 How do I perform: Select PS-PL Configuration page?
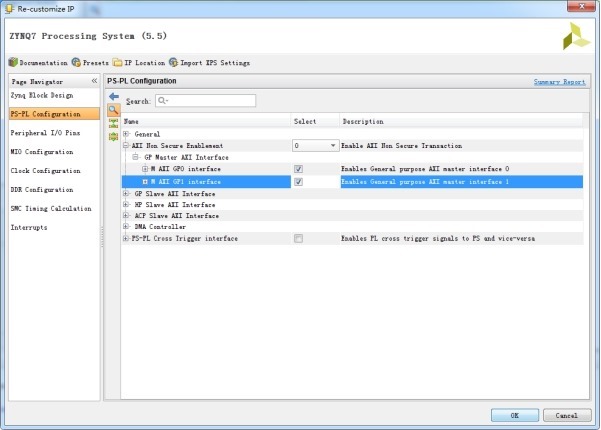[54, 114]
